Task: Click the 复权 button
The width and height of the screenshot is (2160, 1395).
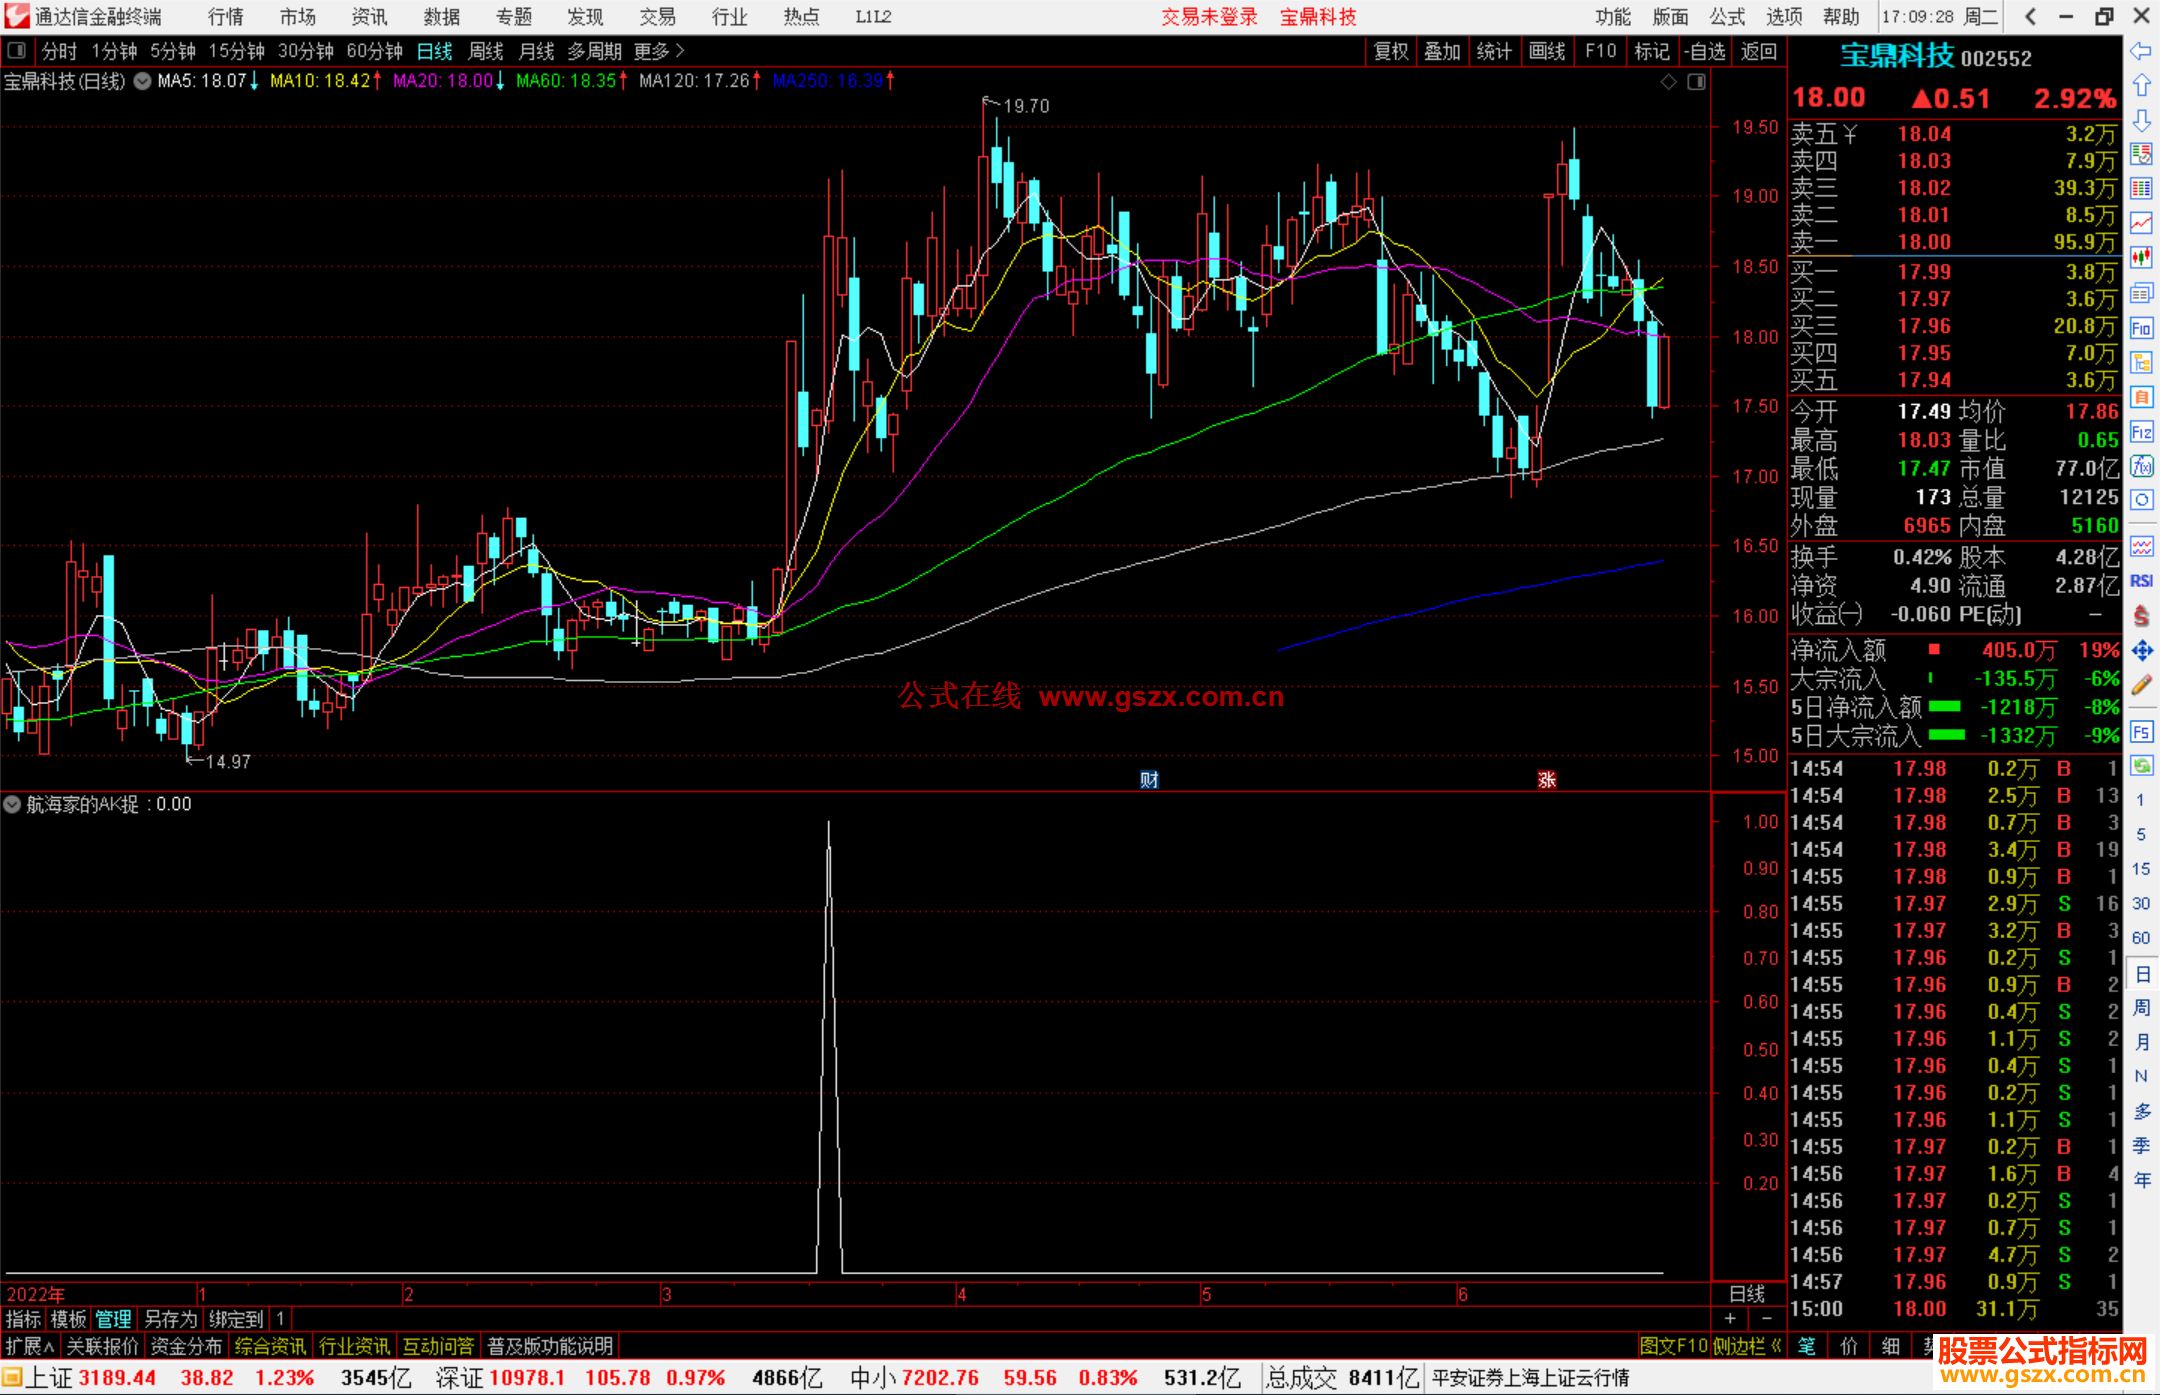Action: [1390, 50]
